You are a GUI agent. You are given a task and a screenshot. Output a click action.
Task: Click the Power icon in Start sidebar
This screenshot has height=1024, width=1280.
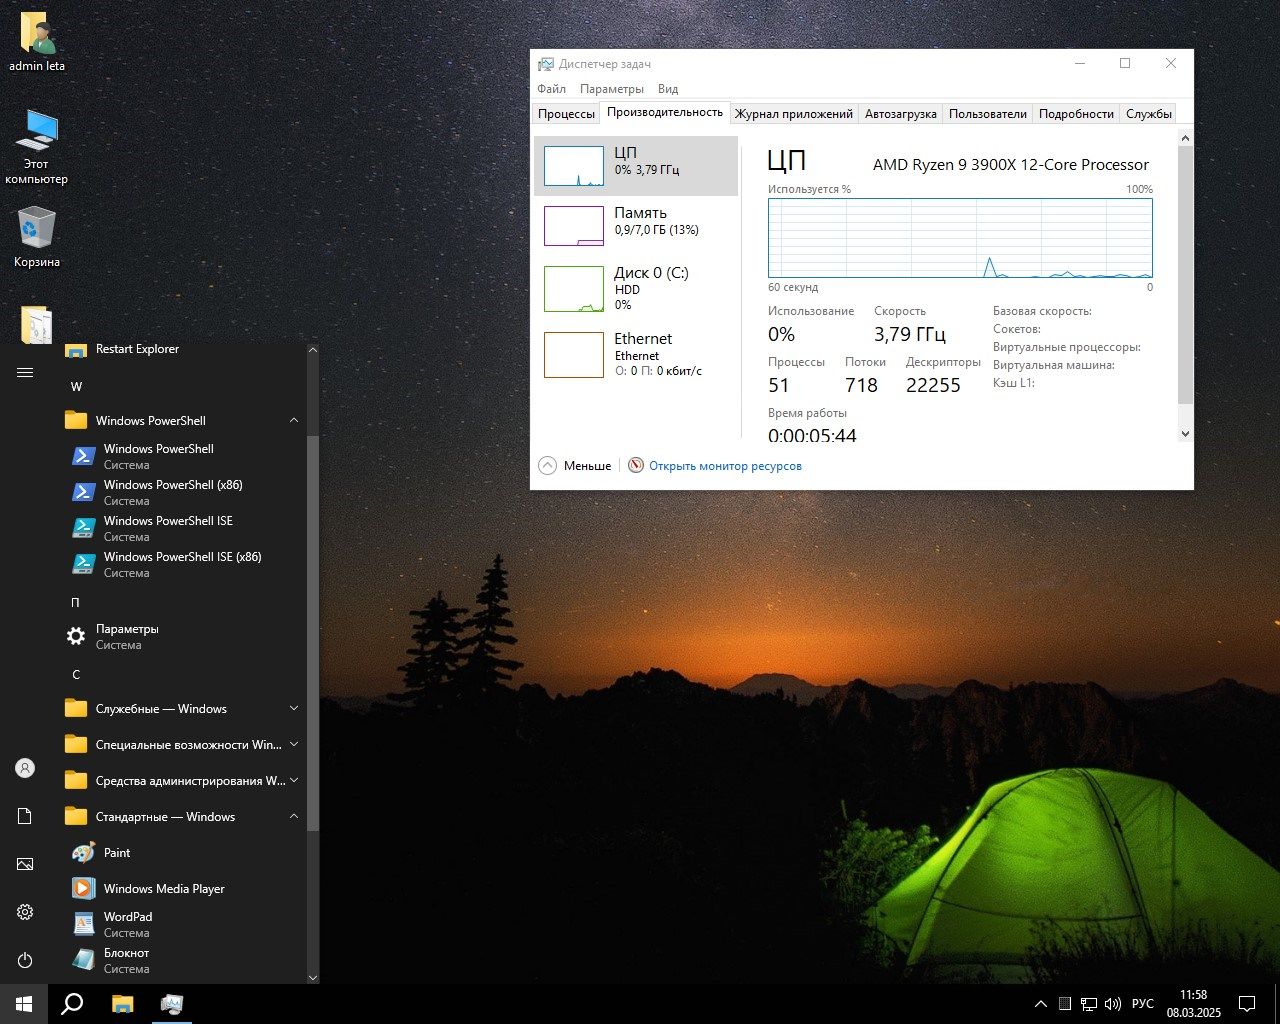coord(25,960)
